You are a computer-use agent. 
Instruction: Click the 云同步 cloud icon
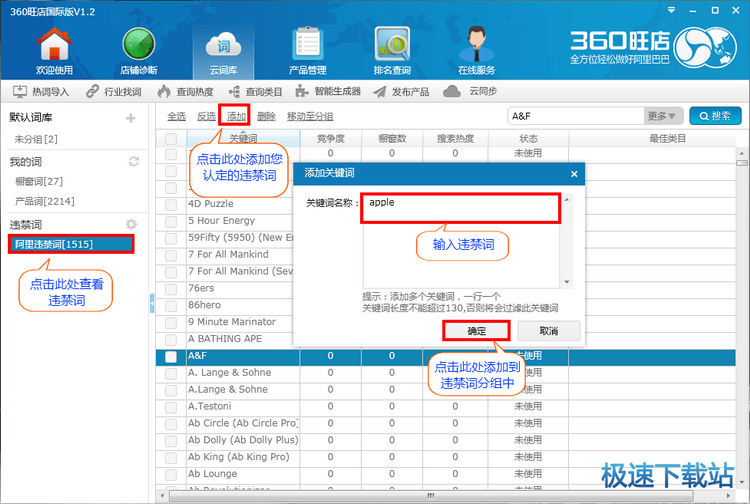[x=452, y=91]
